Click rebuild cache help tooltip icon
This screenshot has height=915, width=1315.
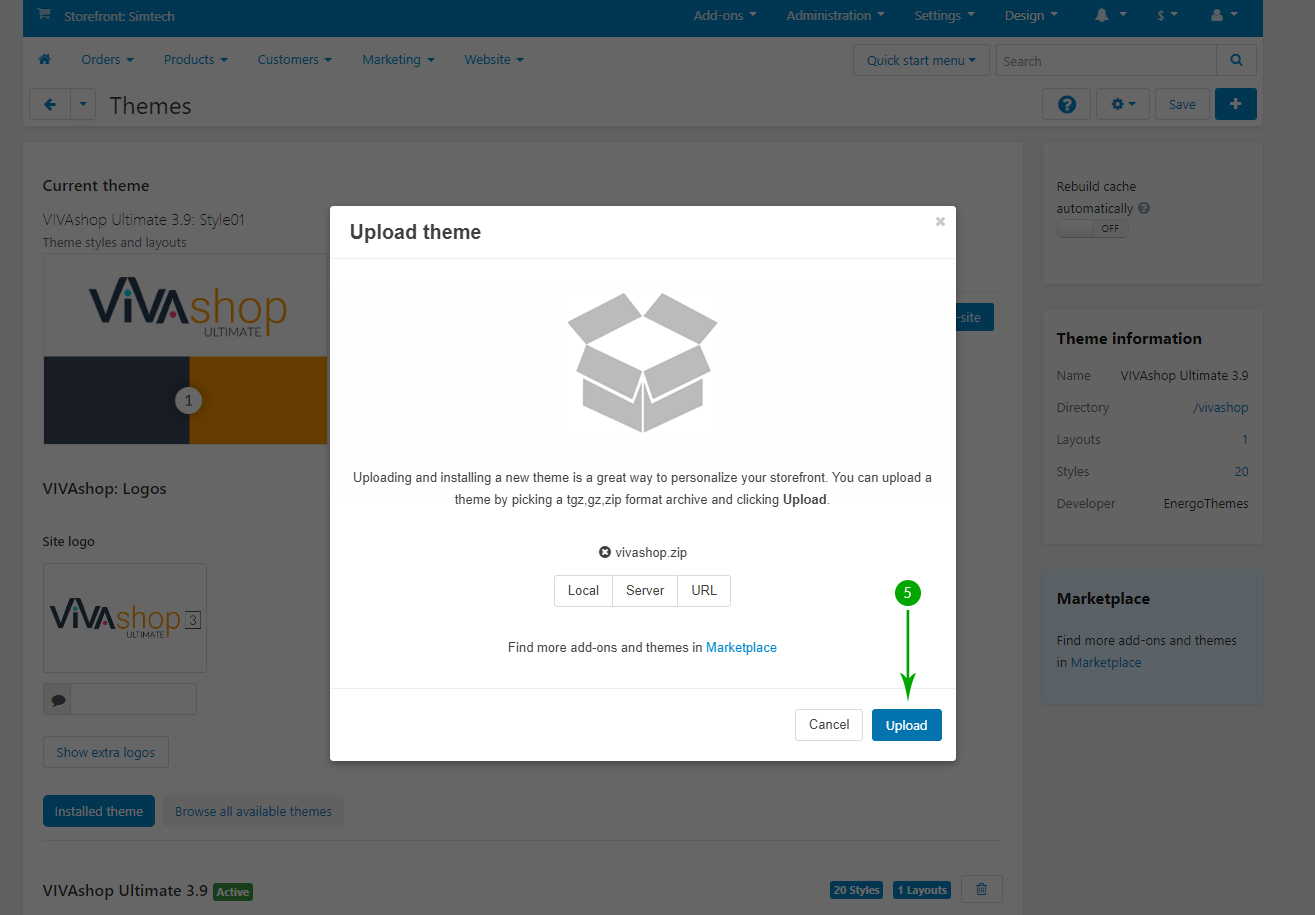[1143, 209]
